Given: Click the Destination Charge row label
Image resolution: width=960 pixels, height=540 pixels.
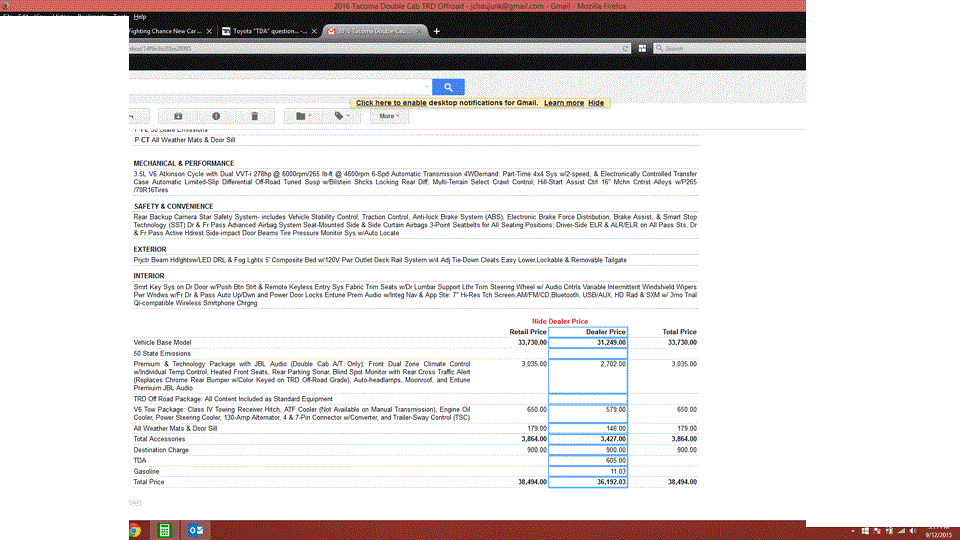Looking at the screenshot, I should pos(161,450).
